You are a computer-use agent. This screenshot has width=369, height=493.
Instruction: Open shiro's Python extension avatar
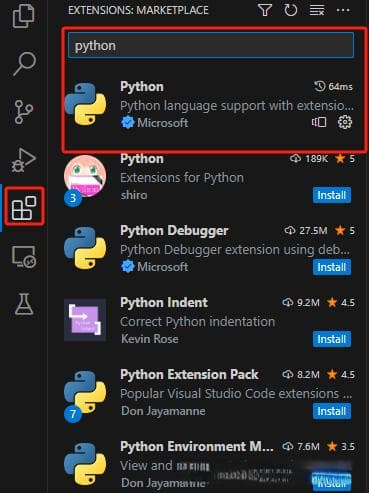85,176
